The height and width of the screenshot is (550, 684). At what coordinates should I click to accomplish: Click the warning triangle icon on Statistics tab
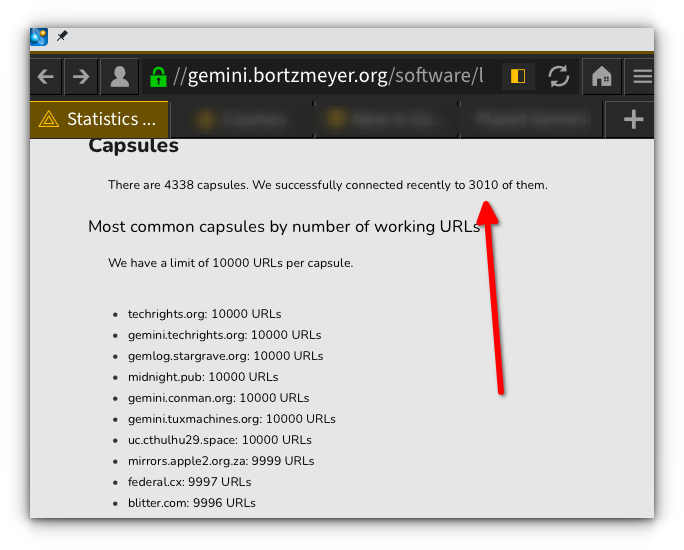(48, 119)
